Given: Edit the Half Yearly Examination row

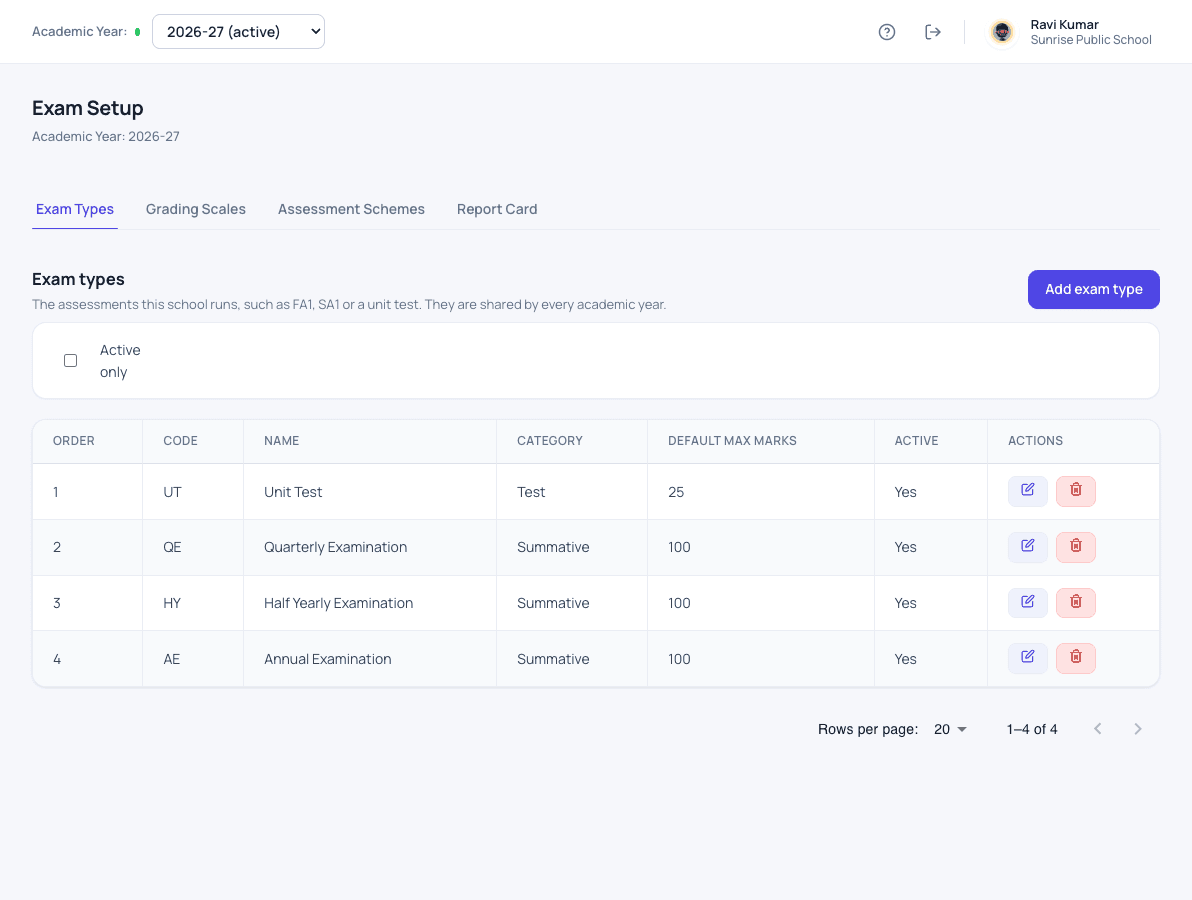Looking at the screenshot, I should click(x=1028, y=603).
